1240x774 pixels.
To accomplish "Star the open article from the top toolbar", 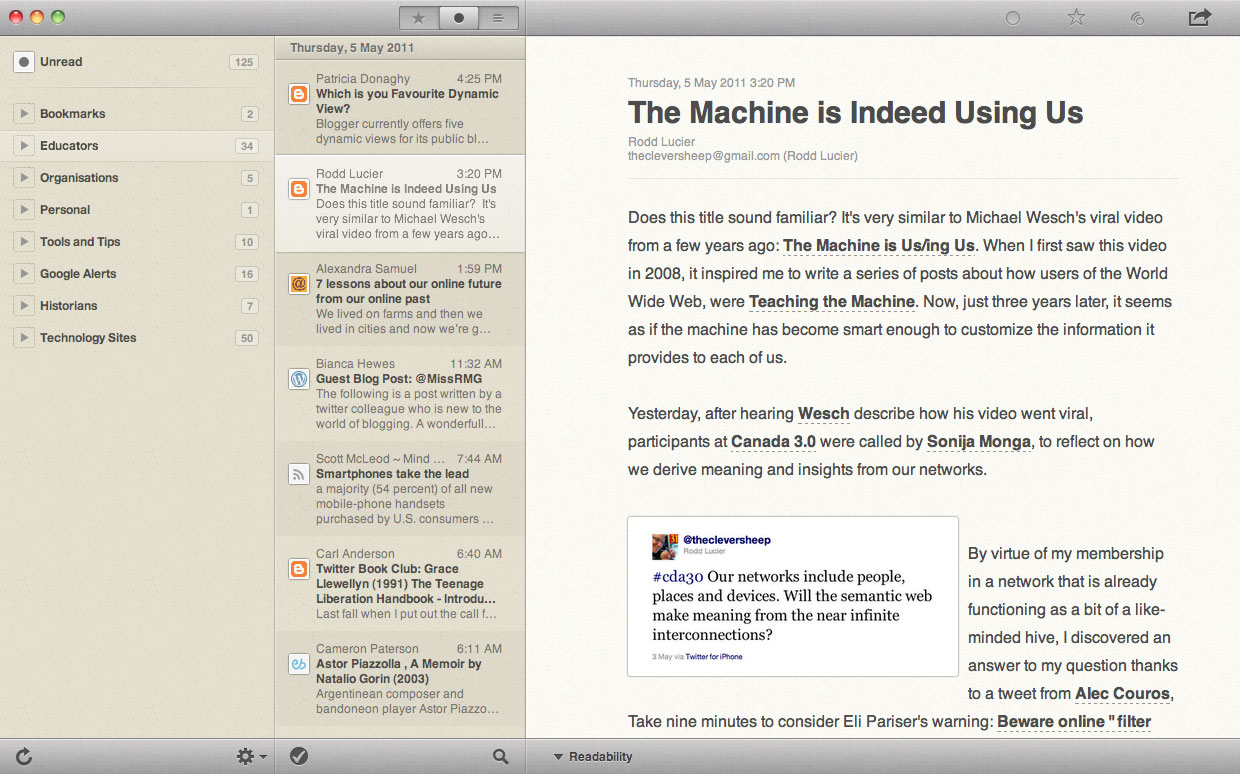I will point(1076,17).
